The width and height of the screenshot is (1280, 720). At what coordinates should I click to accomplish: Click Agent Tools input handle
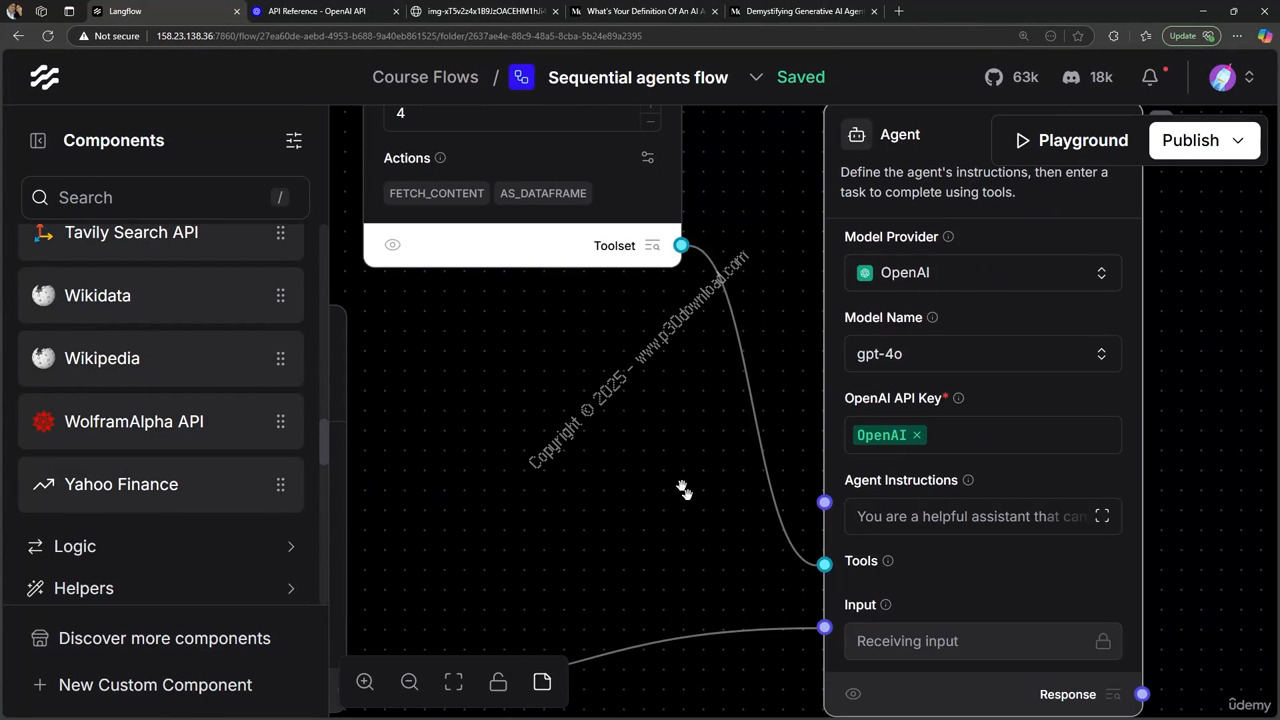coord(825,564)
